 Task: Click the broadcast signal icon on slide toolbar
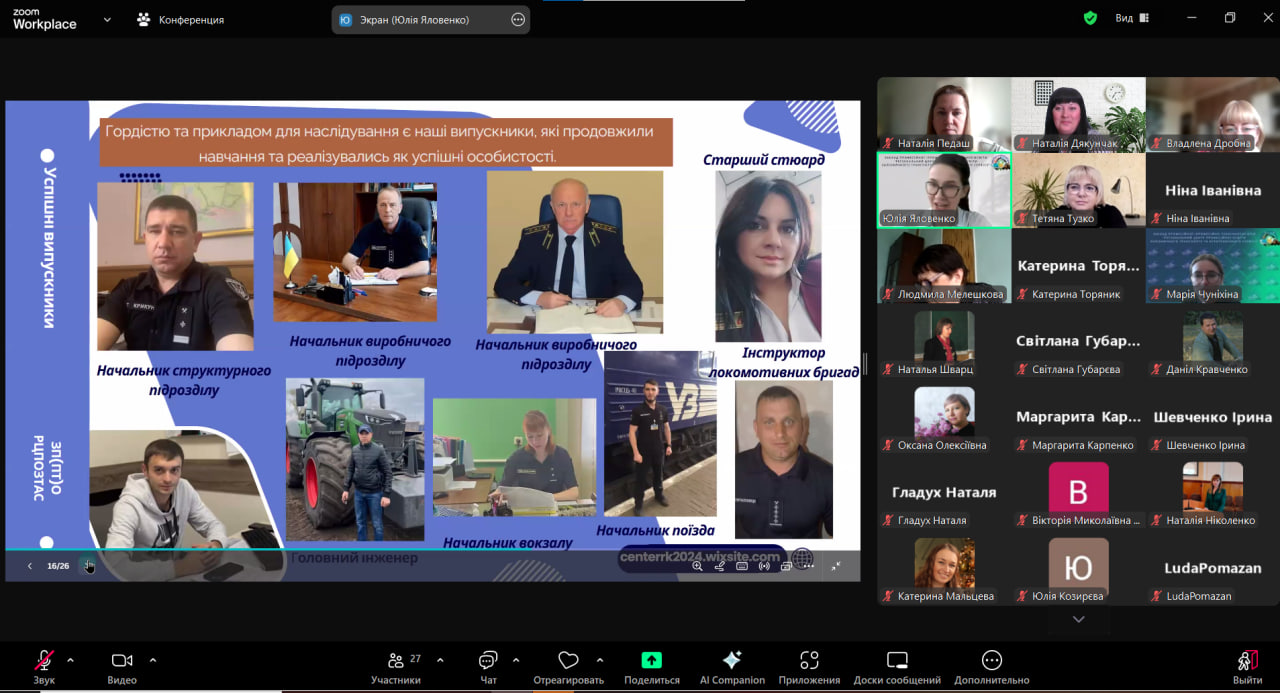pos(764,566)
